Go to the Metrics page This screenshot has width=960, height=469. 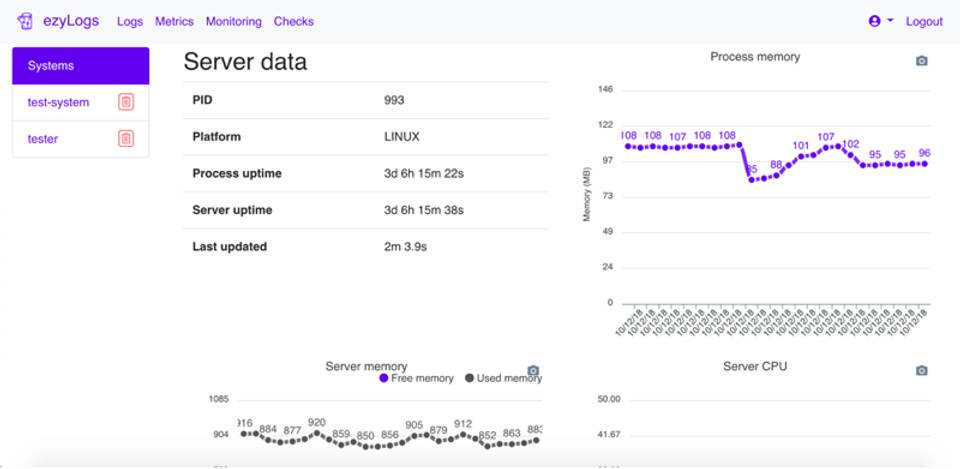(x=174, y=21)
